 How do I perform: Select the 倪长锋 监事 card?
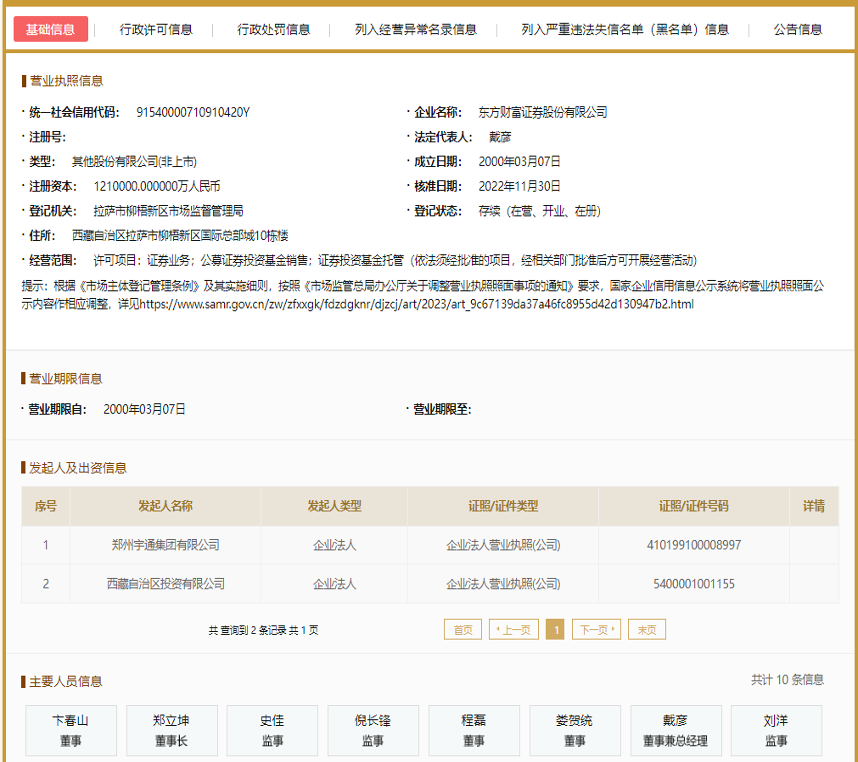[373, 730]
